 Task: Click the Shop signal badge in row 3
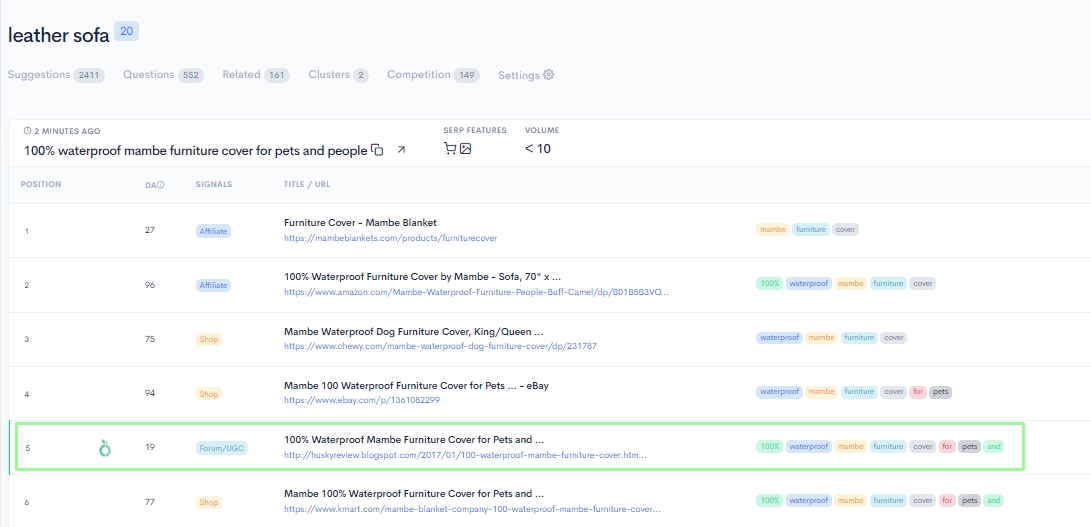click(209, 340)
